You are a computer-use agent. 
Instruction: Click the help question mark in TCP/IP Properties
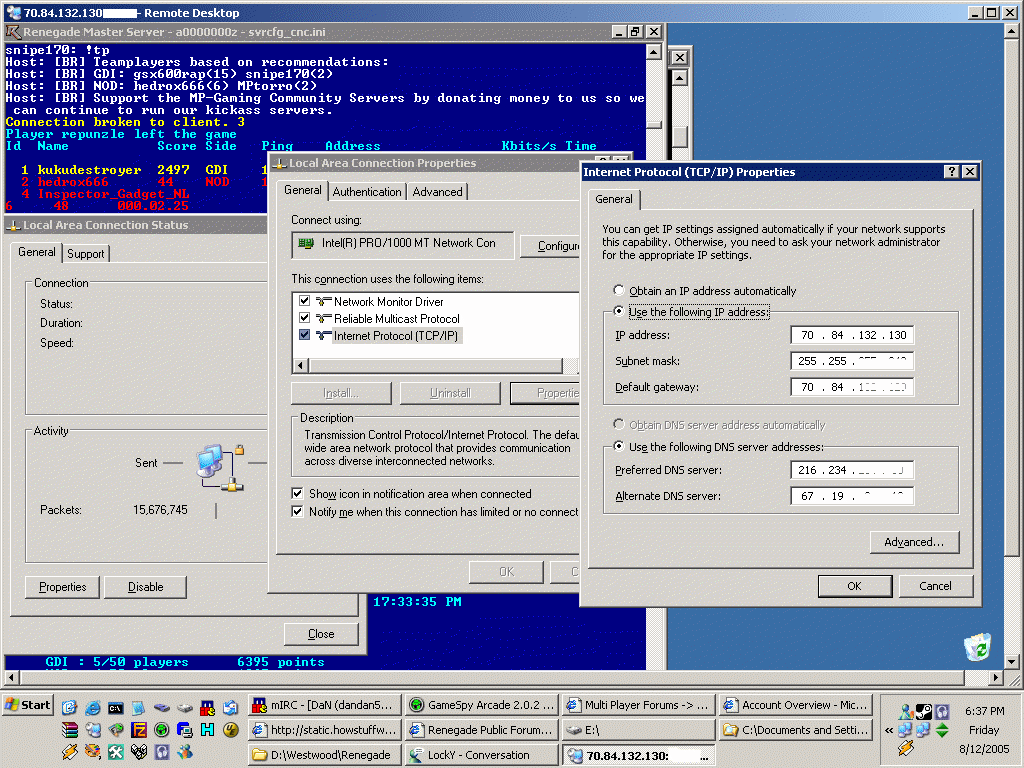[x=951, y=172]
